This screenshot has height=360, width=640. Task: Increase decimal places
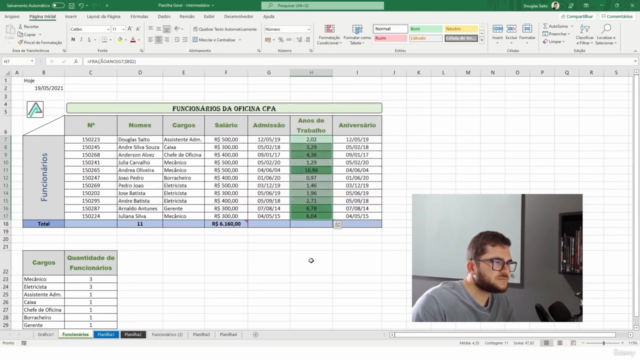tap(299, 40)
